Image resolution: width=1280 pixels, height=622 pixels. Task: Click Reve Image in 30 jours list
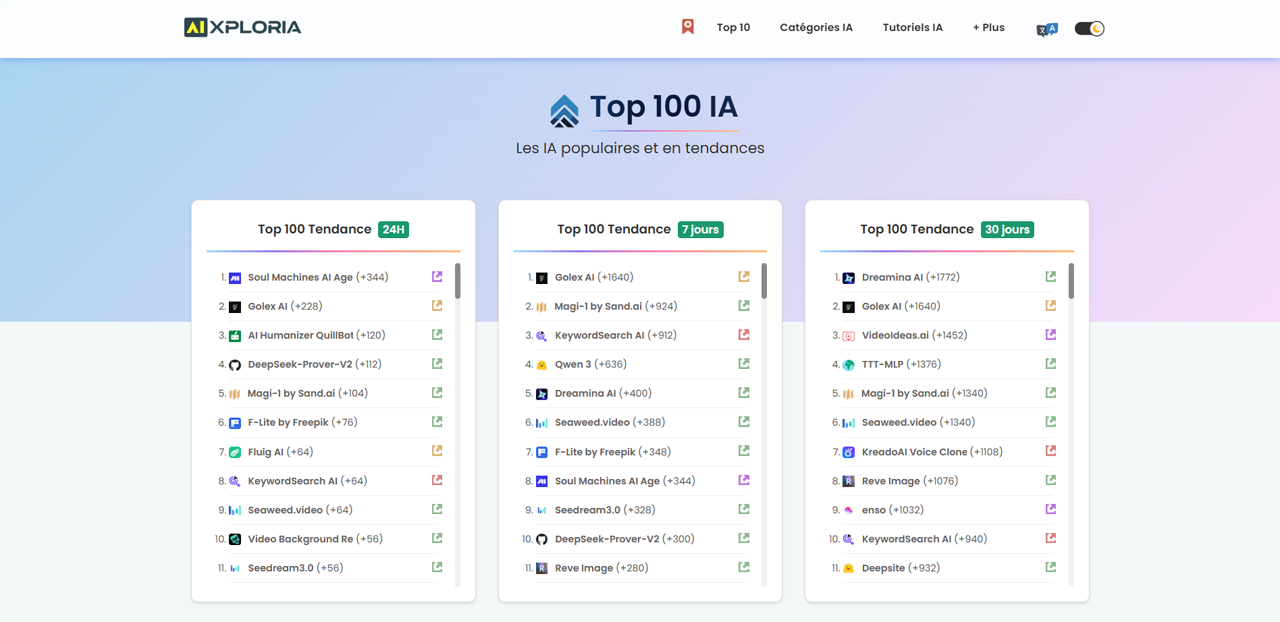click(891, 481)
